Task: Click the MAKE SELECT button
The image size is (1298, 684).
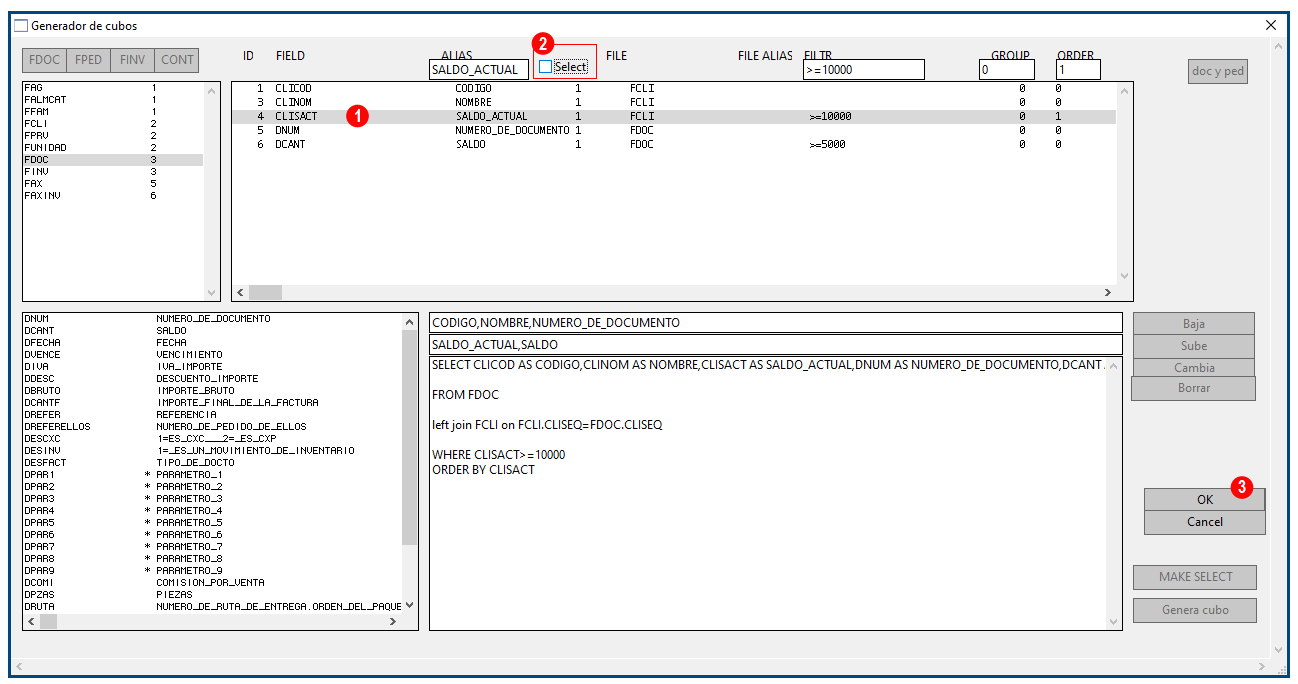Action: coord(1195,577)
